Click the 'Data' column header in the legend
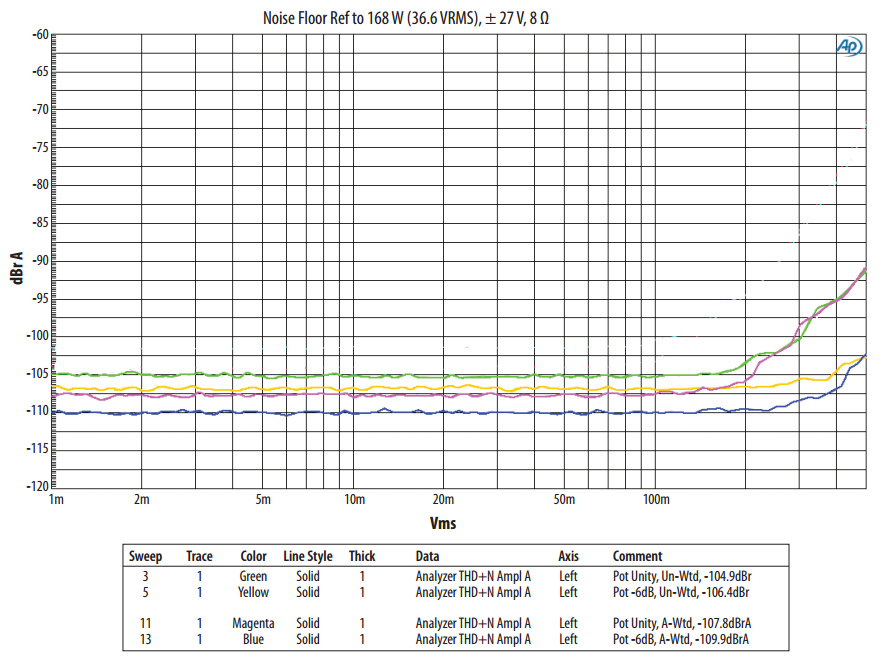The image size is (883, 668). tap(428, 556)
